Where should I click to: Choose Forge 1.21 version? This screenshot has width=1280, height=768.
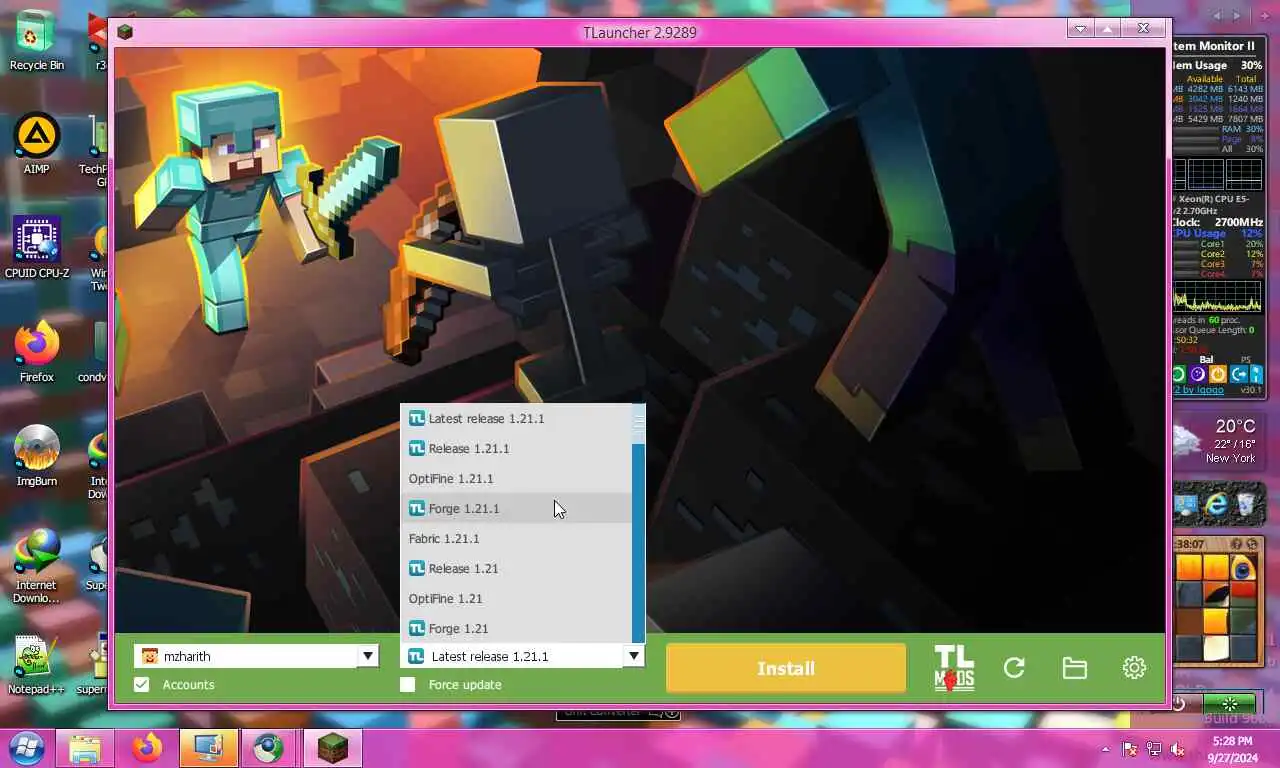[516, 628]
